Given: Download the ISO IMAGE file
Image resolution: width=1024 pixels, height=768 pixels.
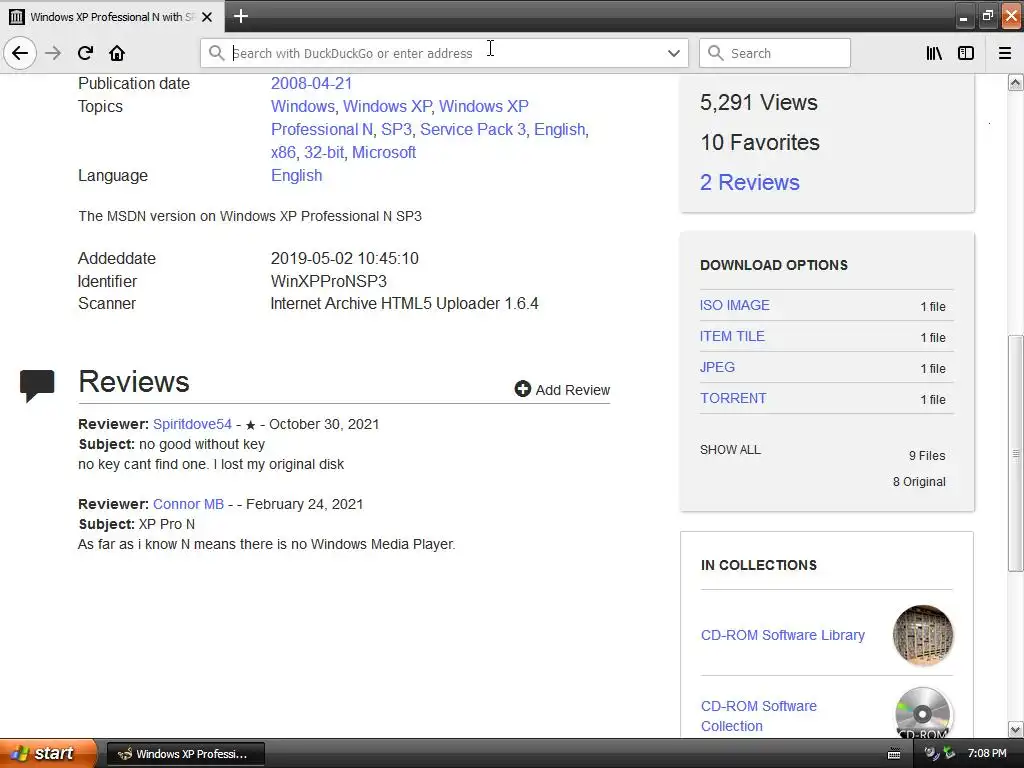Looking at the screenshot, I should pyautogui.click(x=735, y=305).
